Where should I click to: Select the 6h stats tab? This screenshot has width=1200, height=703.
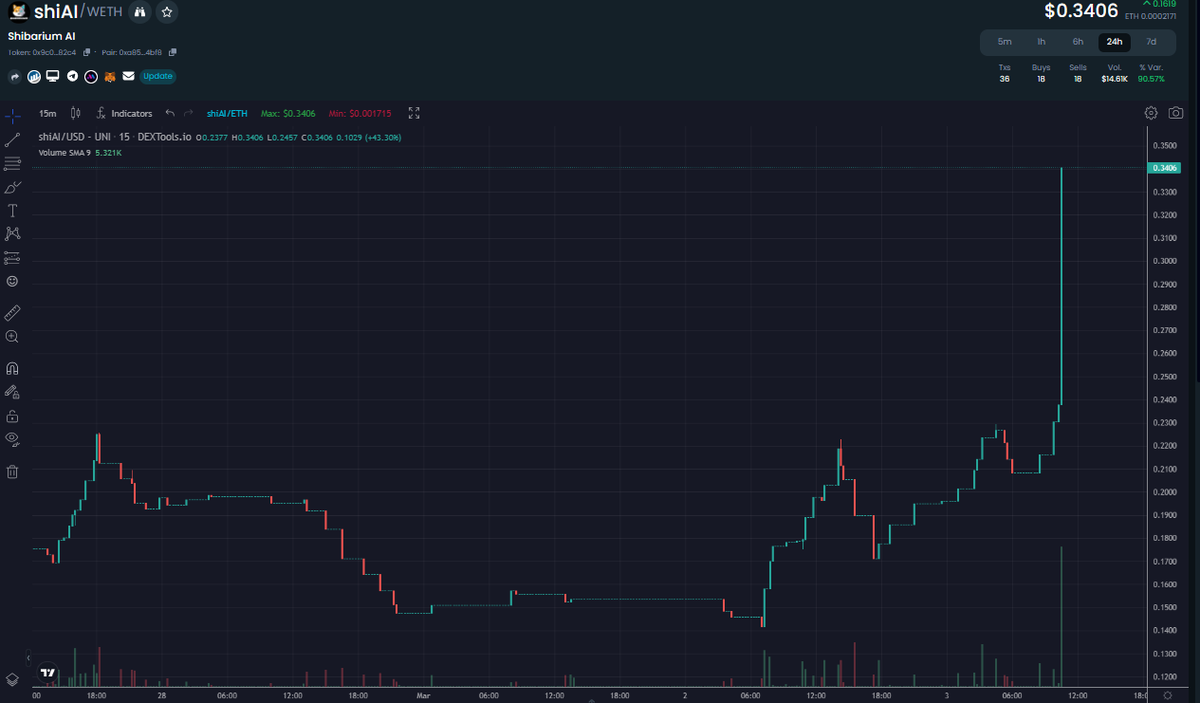coord(1078,42)
